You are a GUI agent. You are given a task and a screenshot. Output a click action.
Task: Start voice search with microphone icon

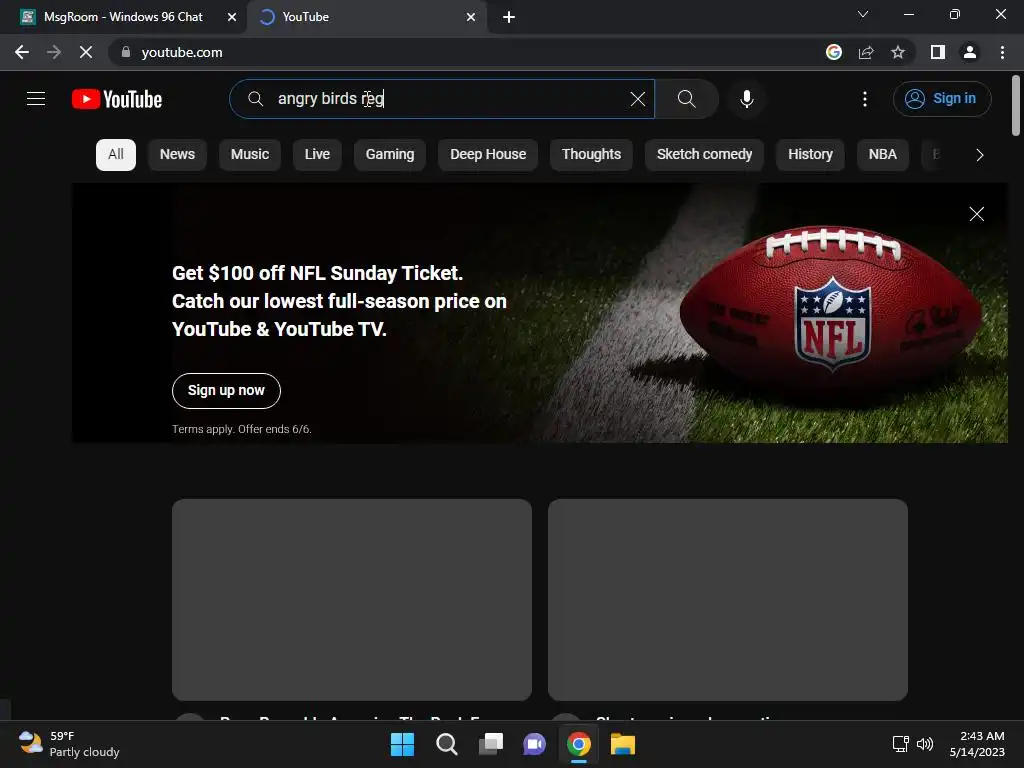[746, 99]
